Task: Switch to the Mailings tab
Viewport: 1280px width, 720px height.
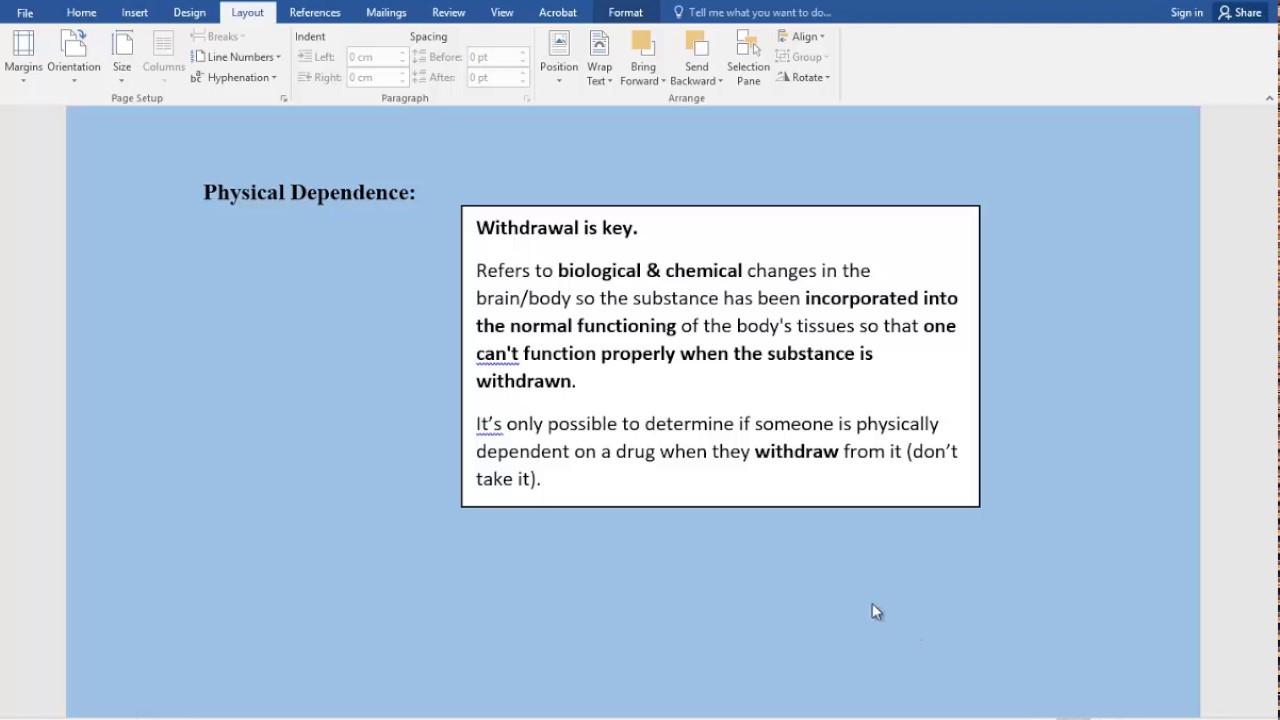Action: point(386,12)
